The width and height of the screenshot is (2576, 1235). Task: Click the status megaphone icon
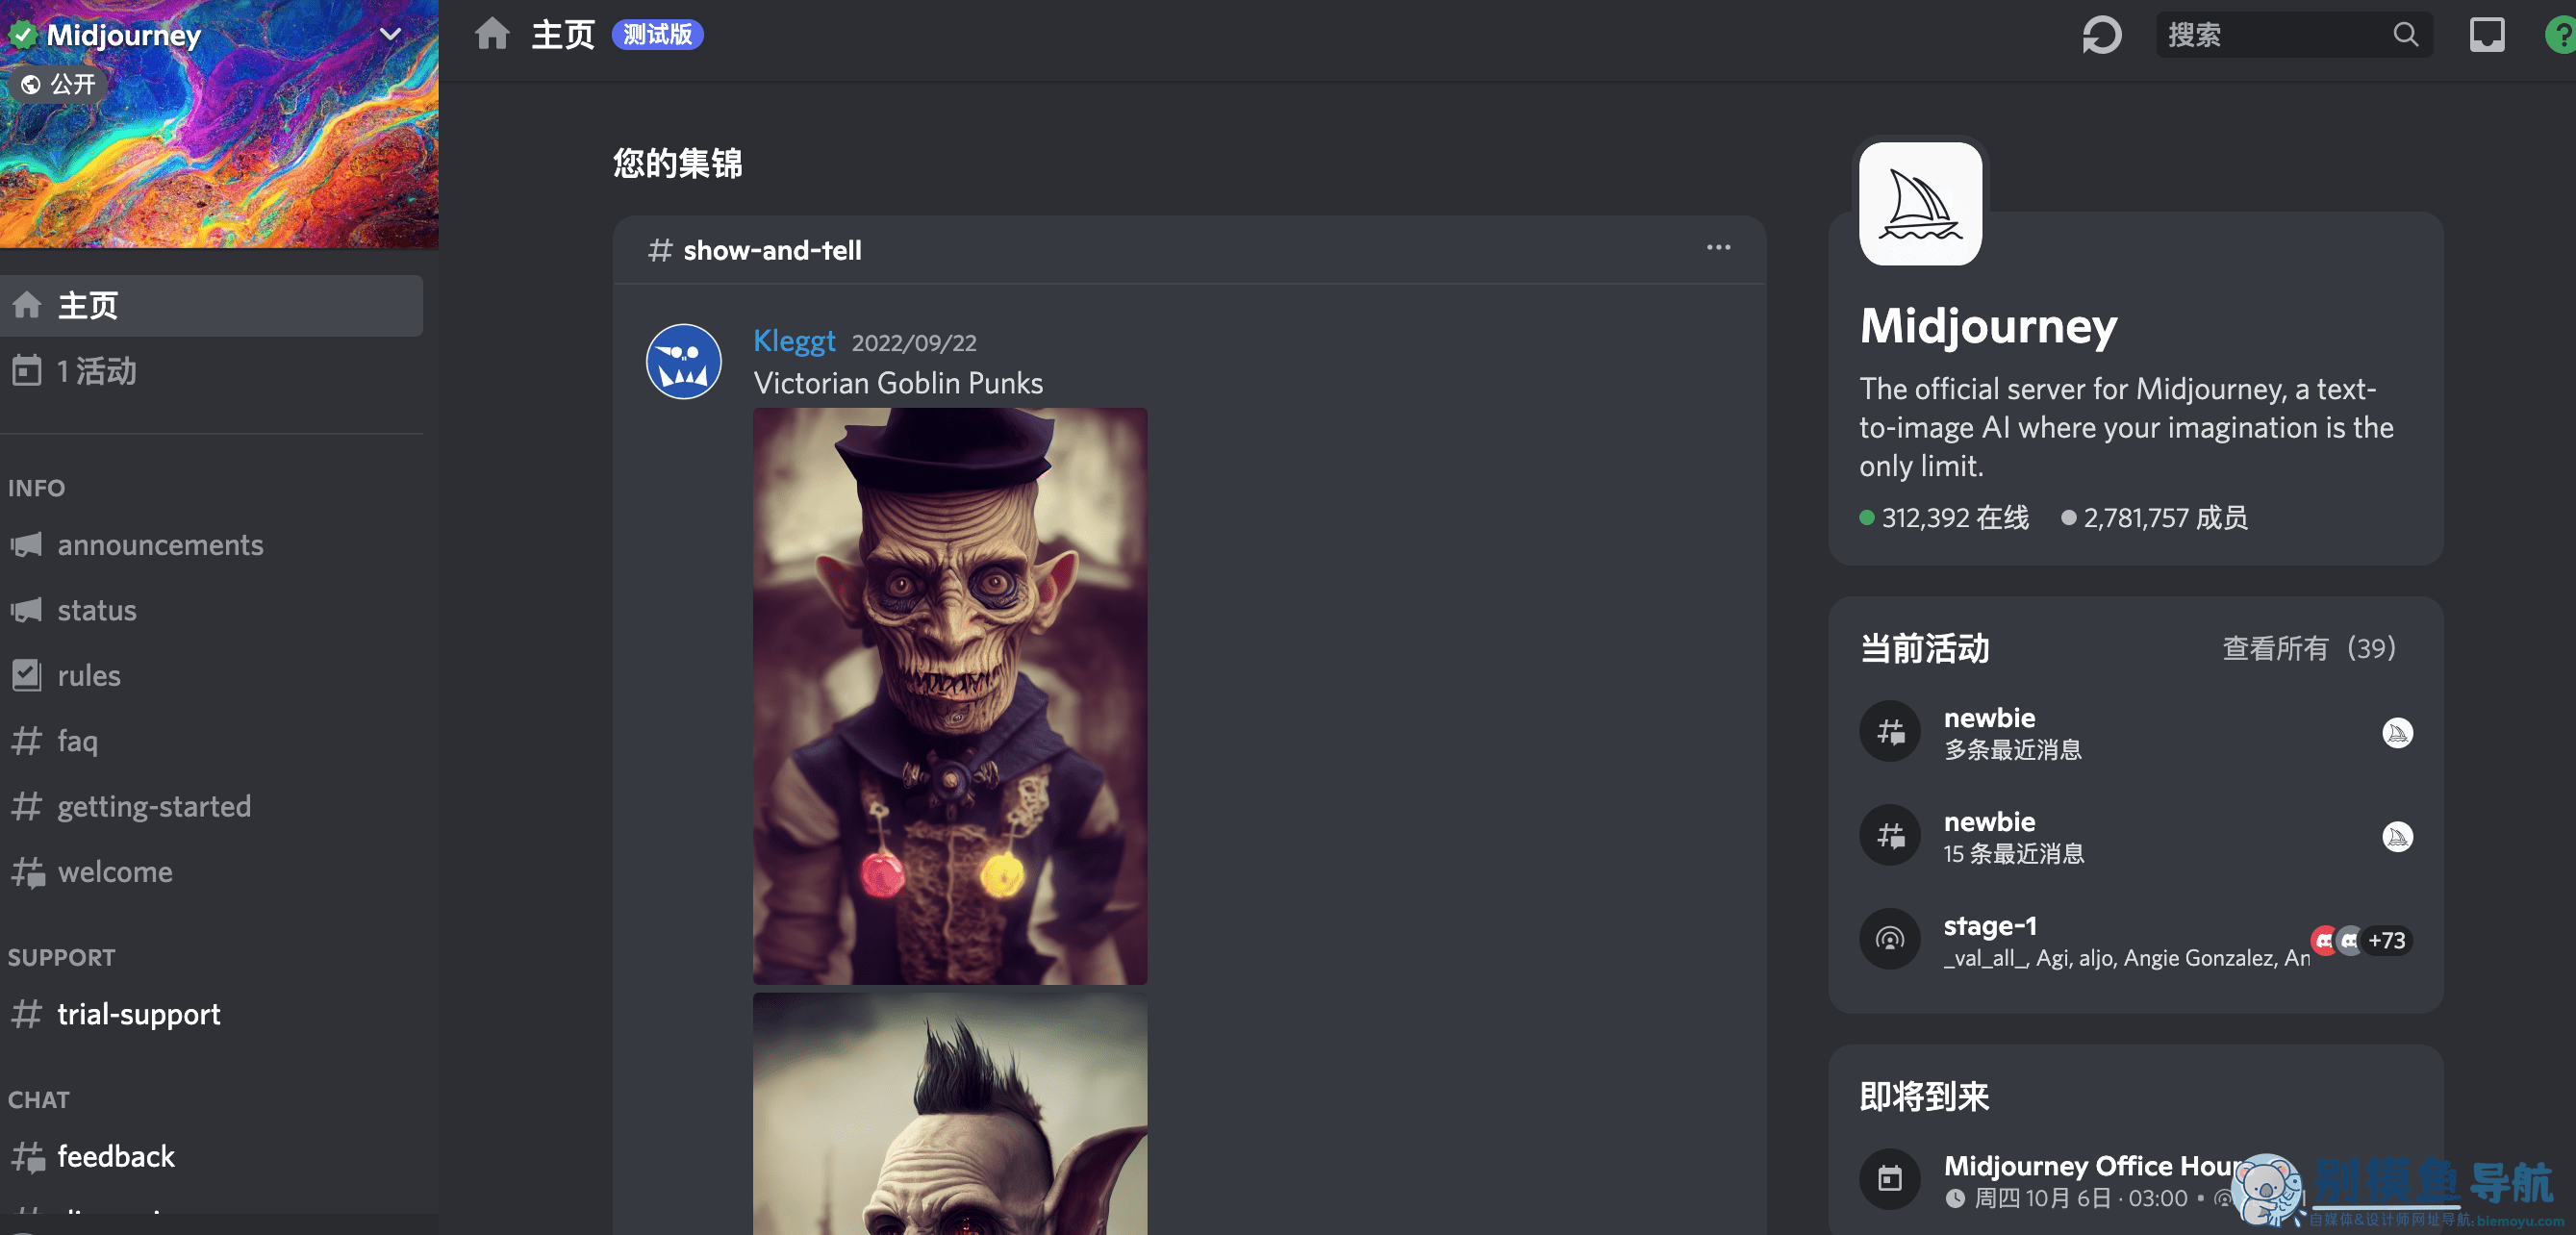tap(27, 610)
